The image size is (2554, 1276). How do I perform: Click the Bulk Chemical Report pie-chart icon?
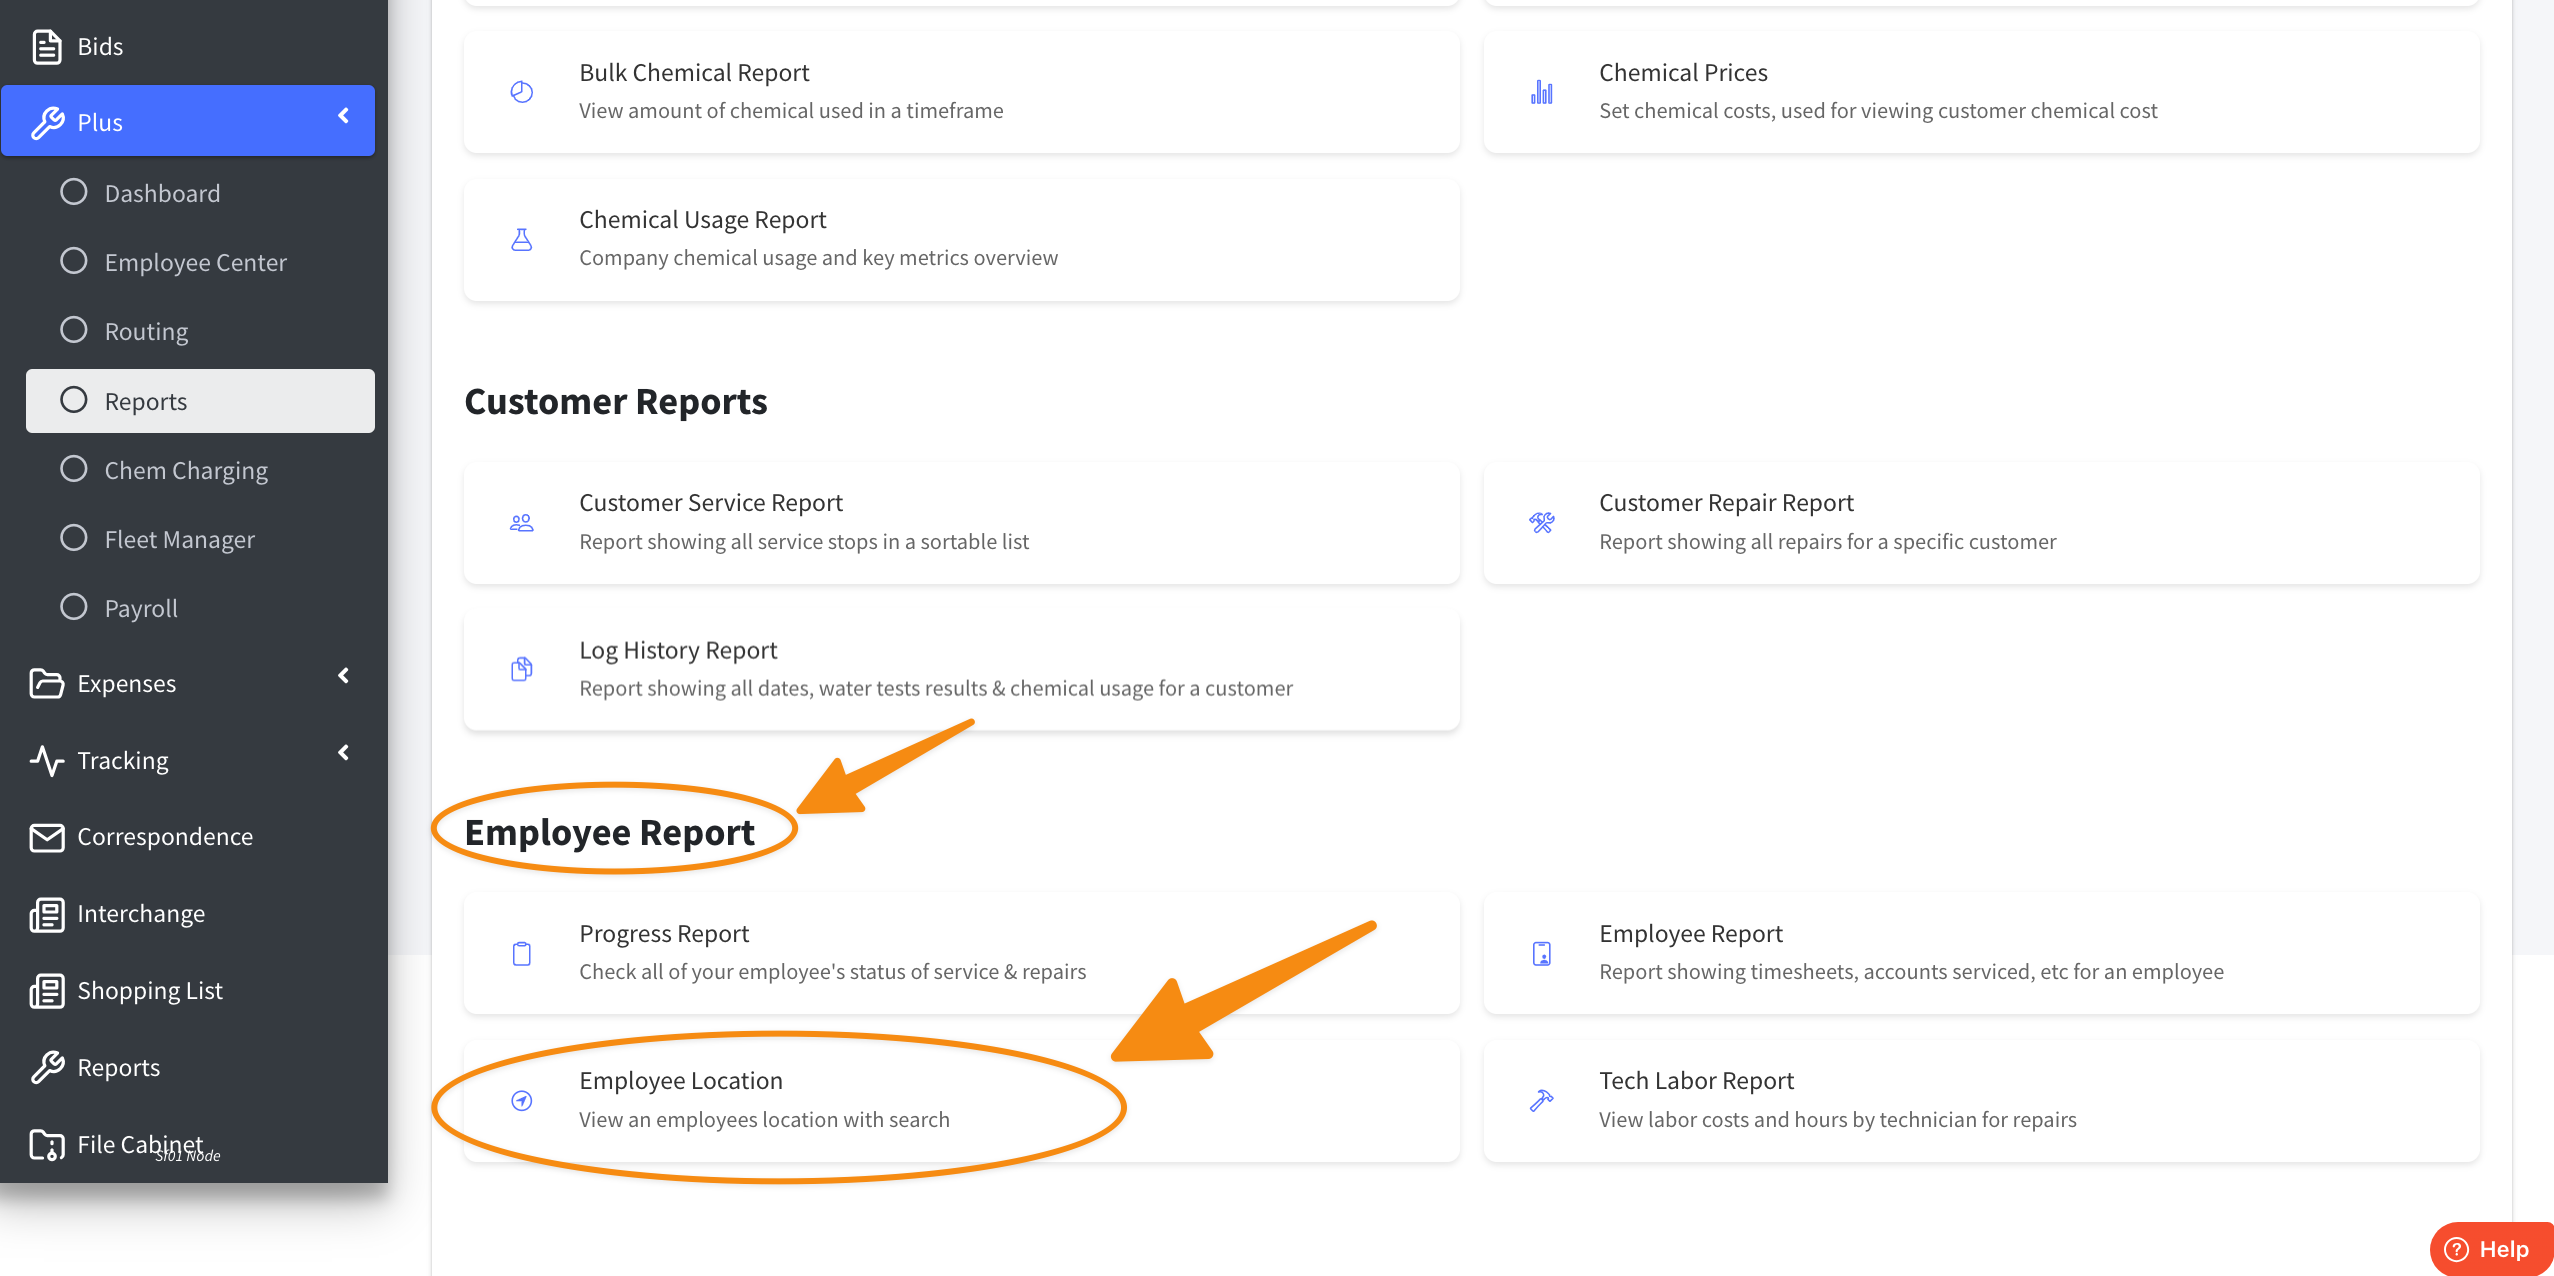(x=521, y=92)
